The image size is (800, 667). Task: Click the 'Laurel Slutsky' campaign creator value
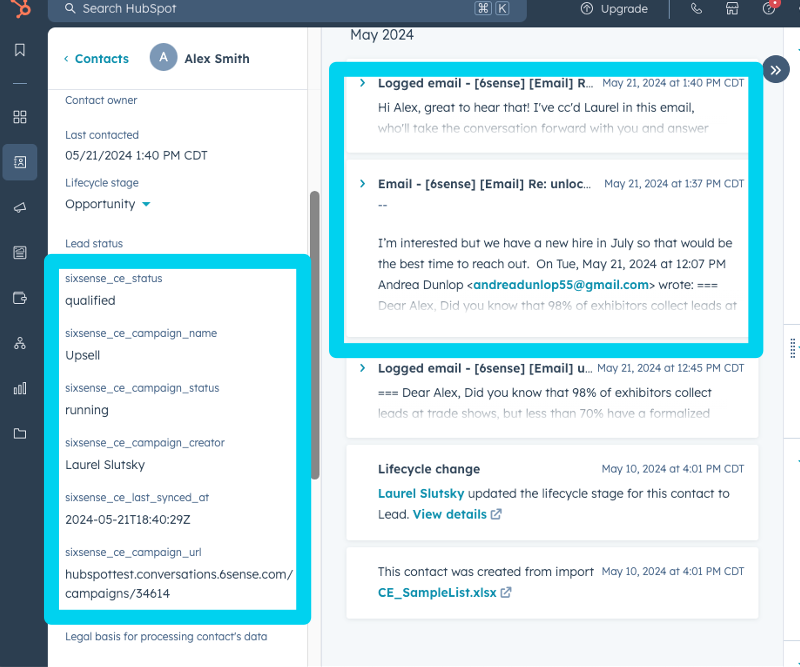pyautogui.click(x=105, y=465)
